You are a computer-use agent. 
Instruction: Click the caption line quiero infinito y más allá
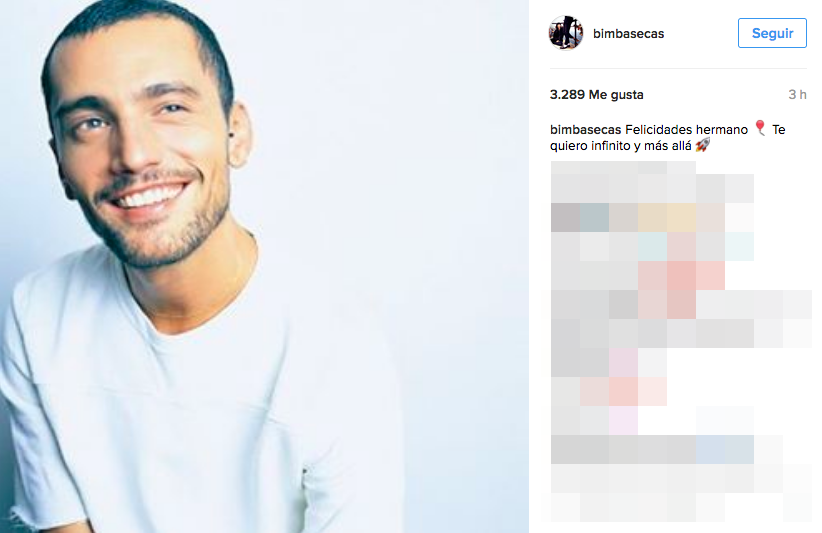click(x=621, y=146)
